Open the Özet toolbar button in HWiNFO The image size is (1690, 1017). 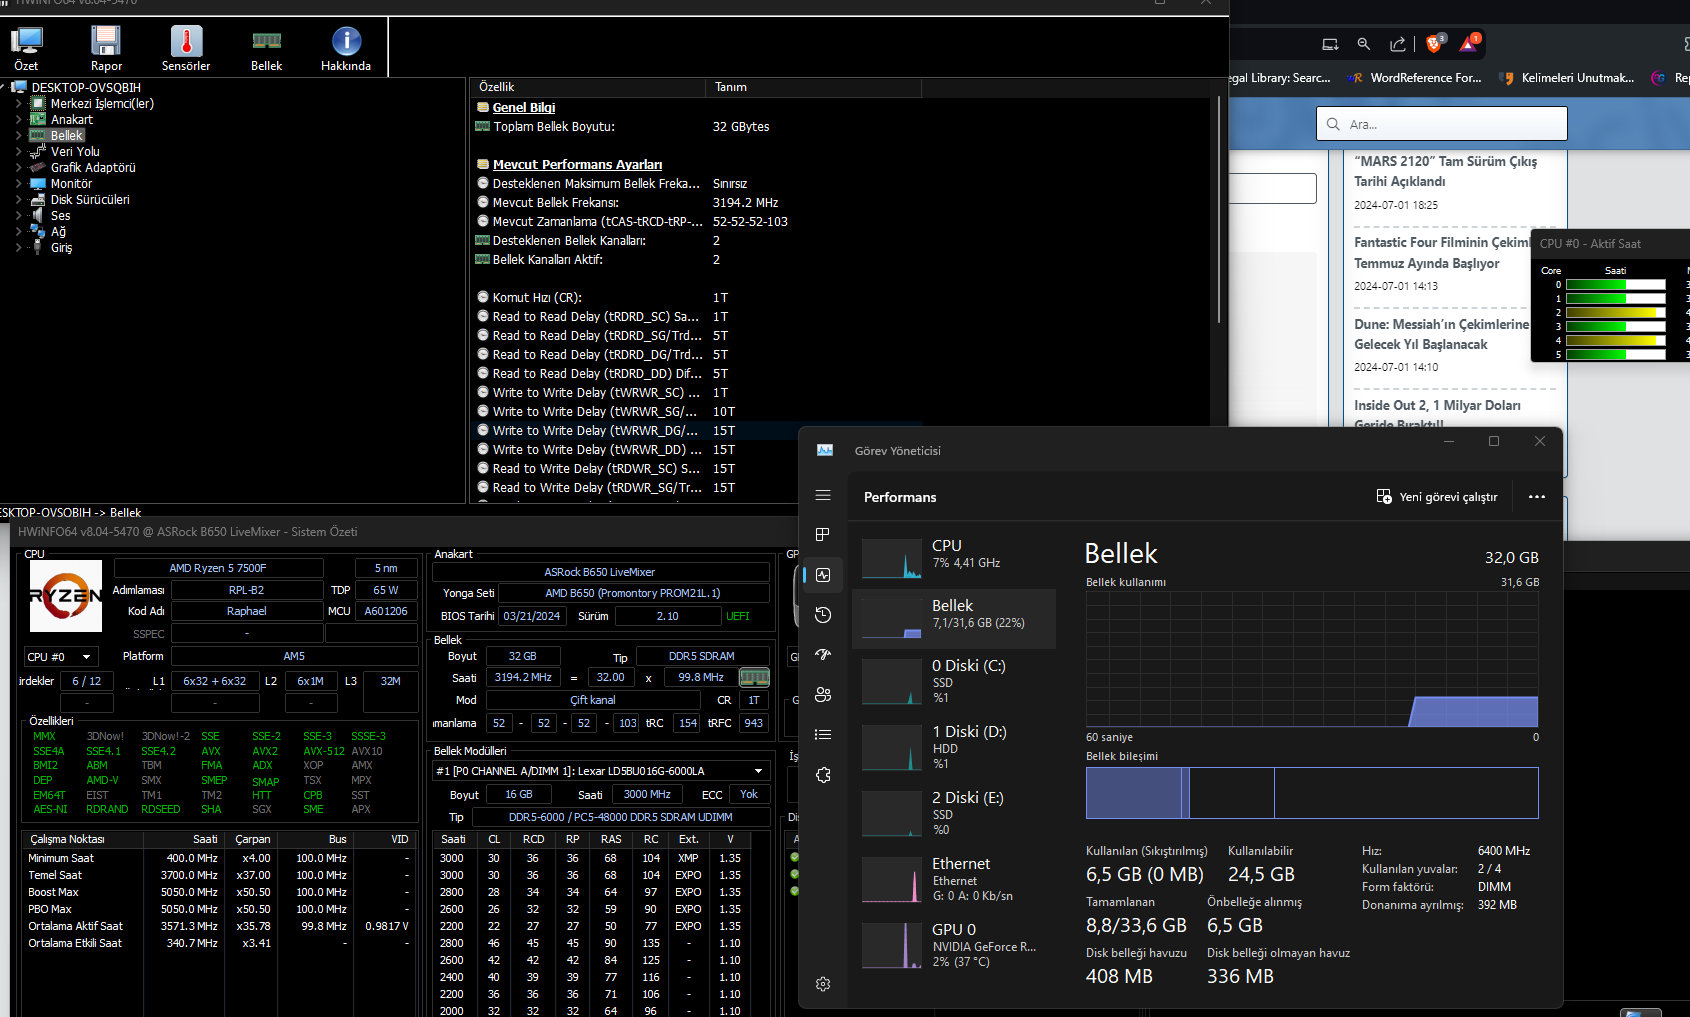(x=26, y=49)
